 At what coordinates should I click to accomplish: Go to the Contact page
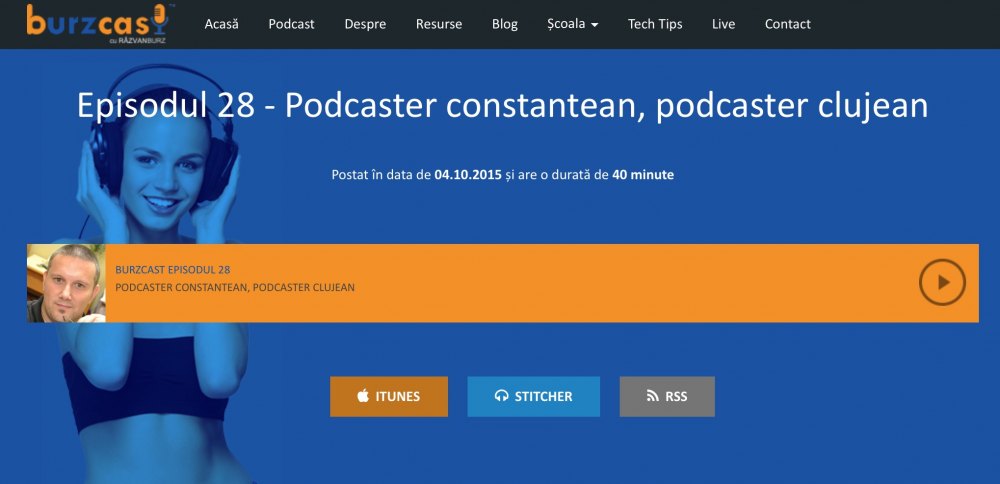(788, 24)
